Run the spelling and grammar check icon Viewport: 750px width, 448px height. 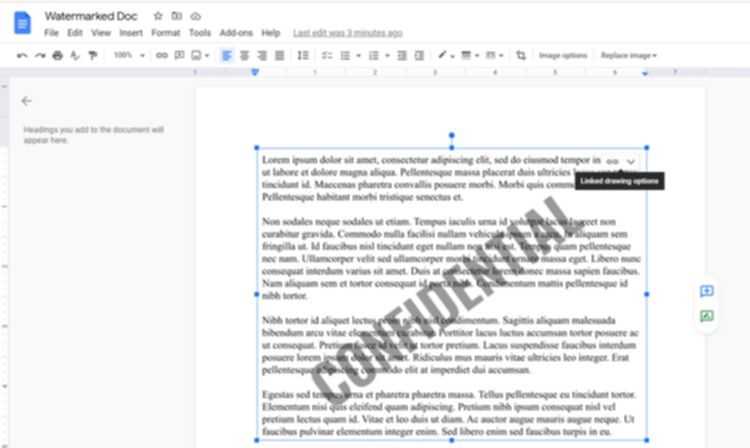[75, 55]
